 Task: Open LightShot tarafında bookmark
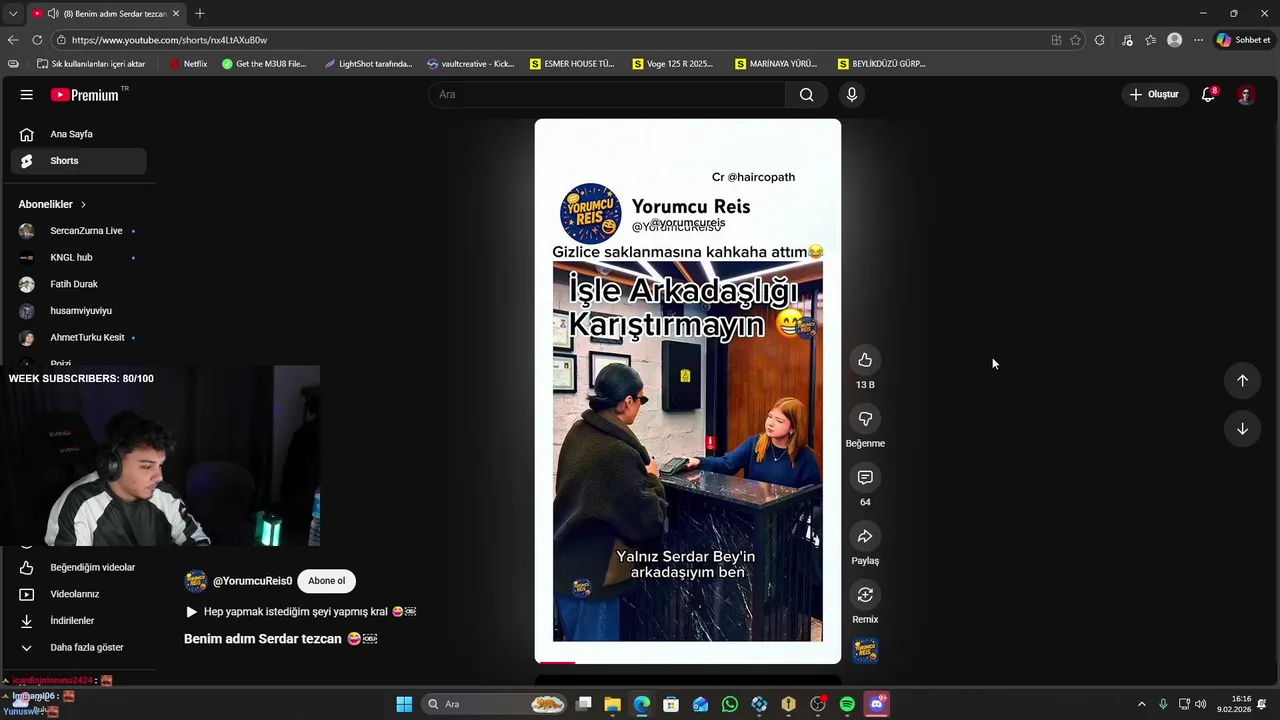(368, 64)
